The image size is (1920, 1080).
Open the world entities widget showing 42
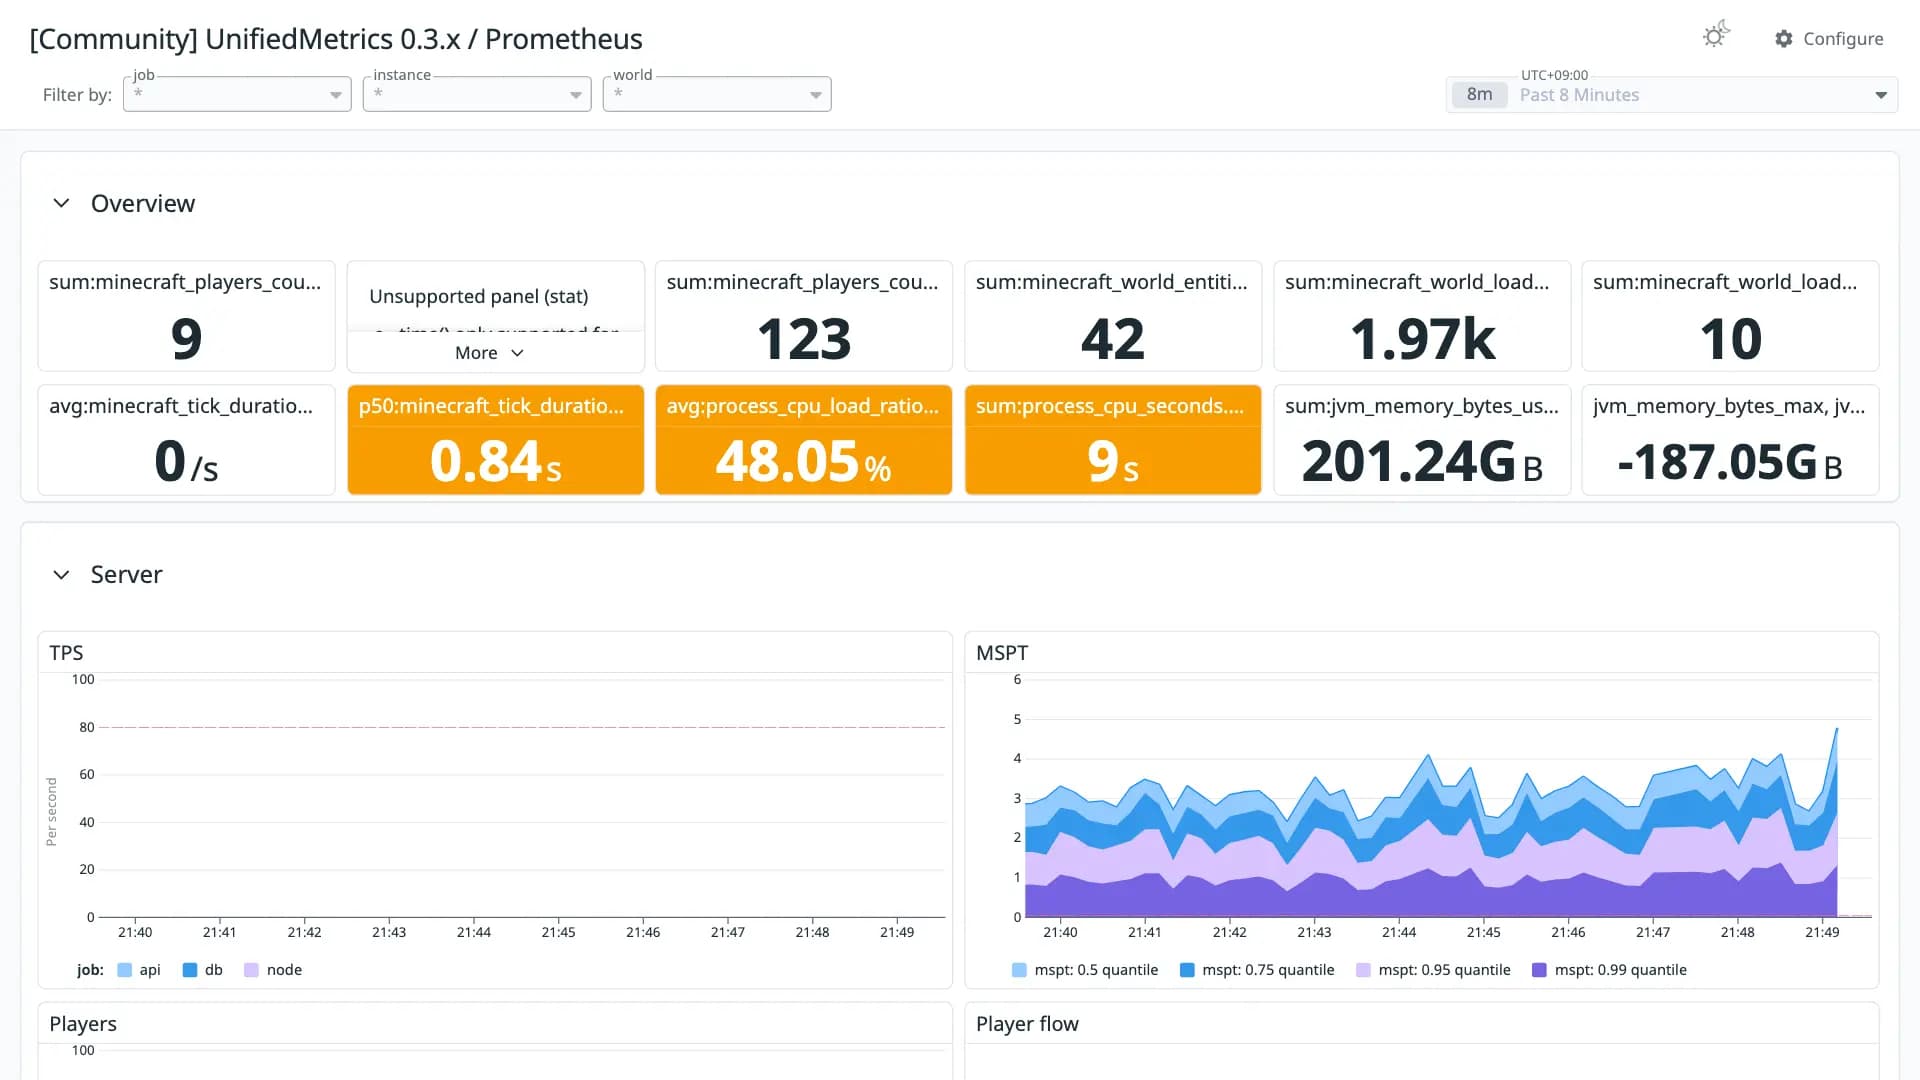pos(1113,316)
